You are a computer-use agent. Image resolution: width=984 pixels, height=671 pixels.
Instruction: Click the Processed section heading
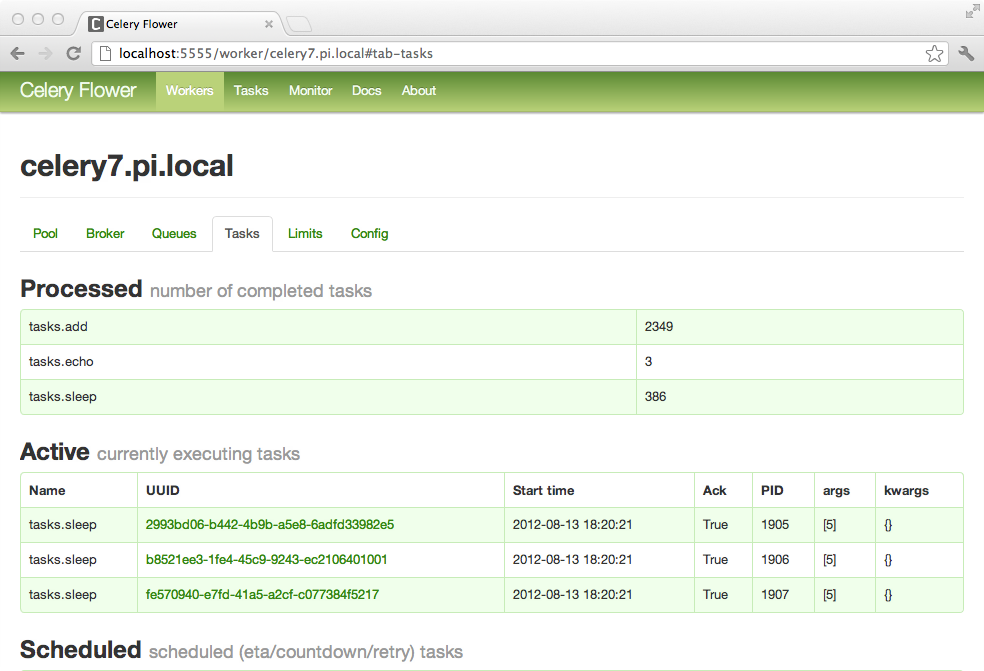click(82, 289)
